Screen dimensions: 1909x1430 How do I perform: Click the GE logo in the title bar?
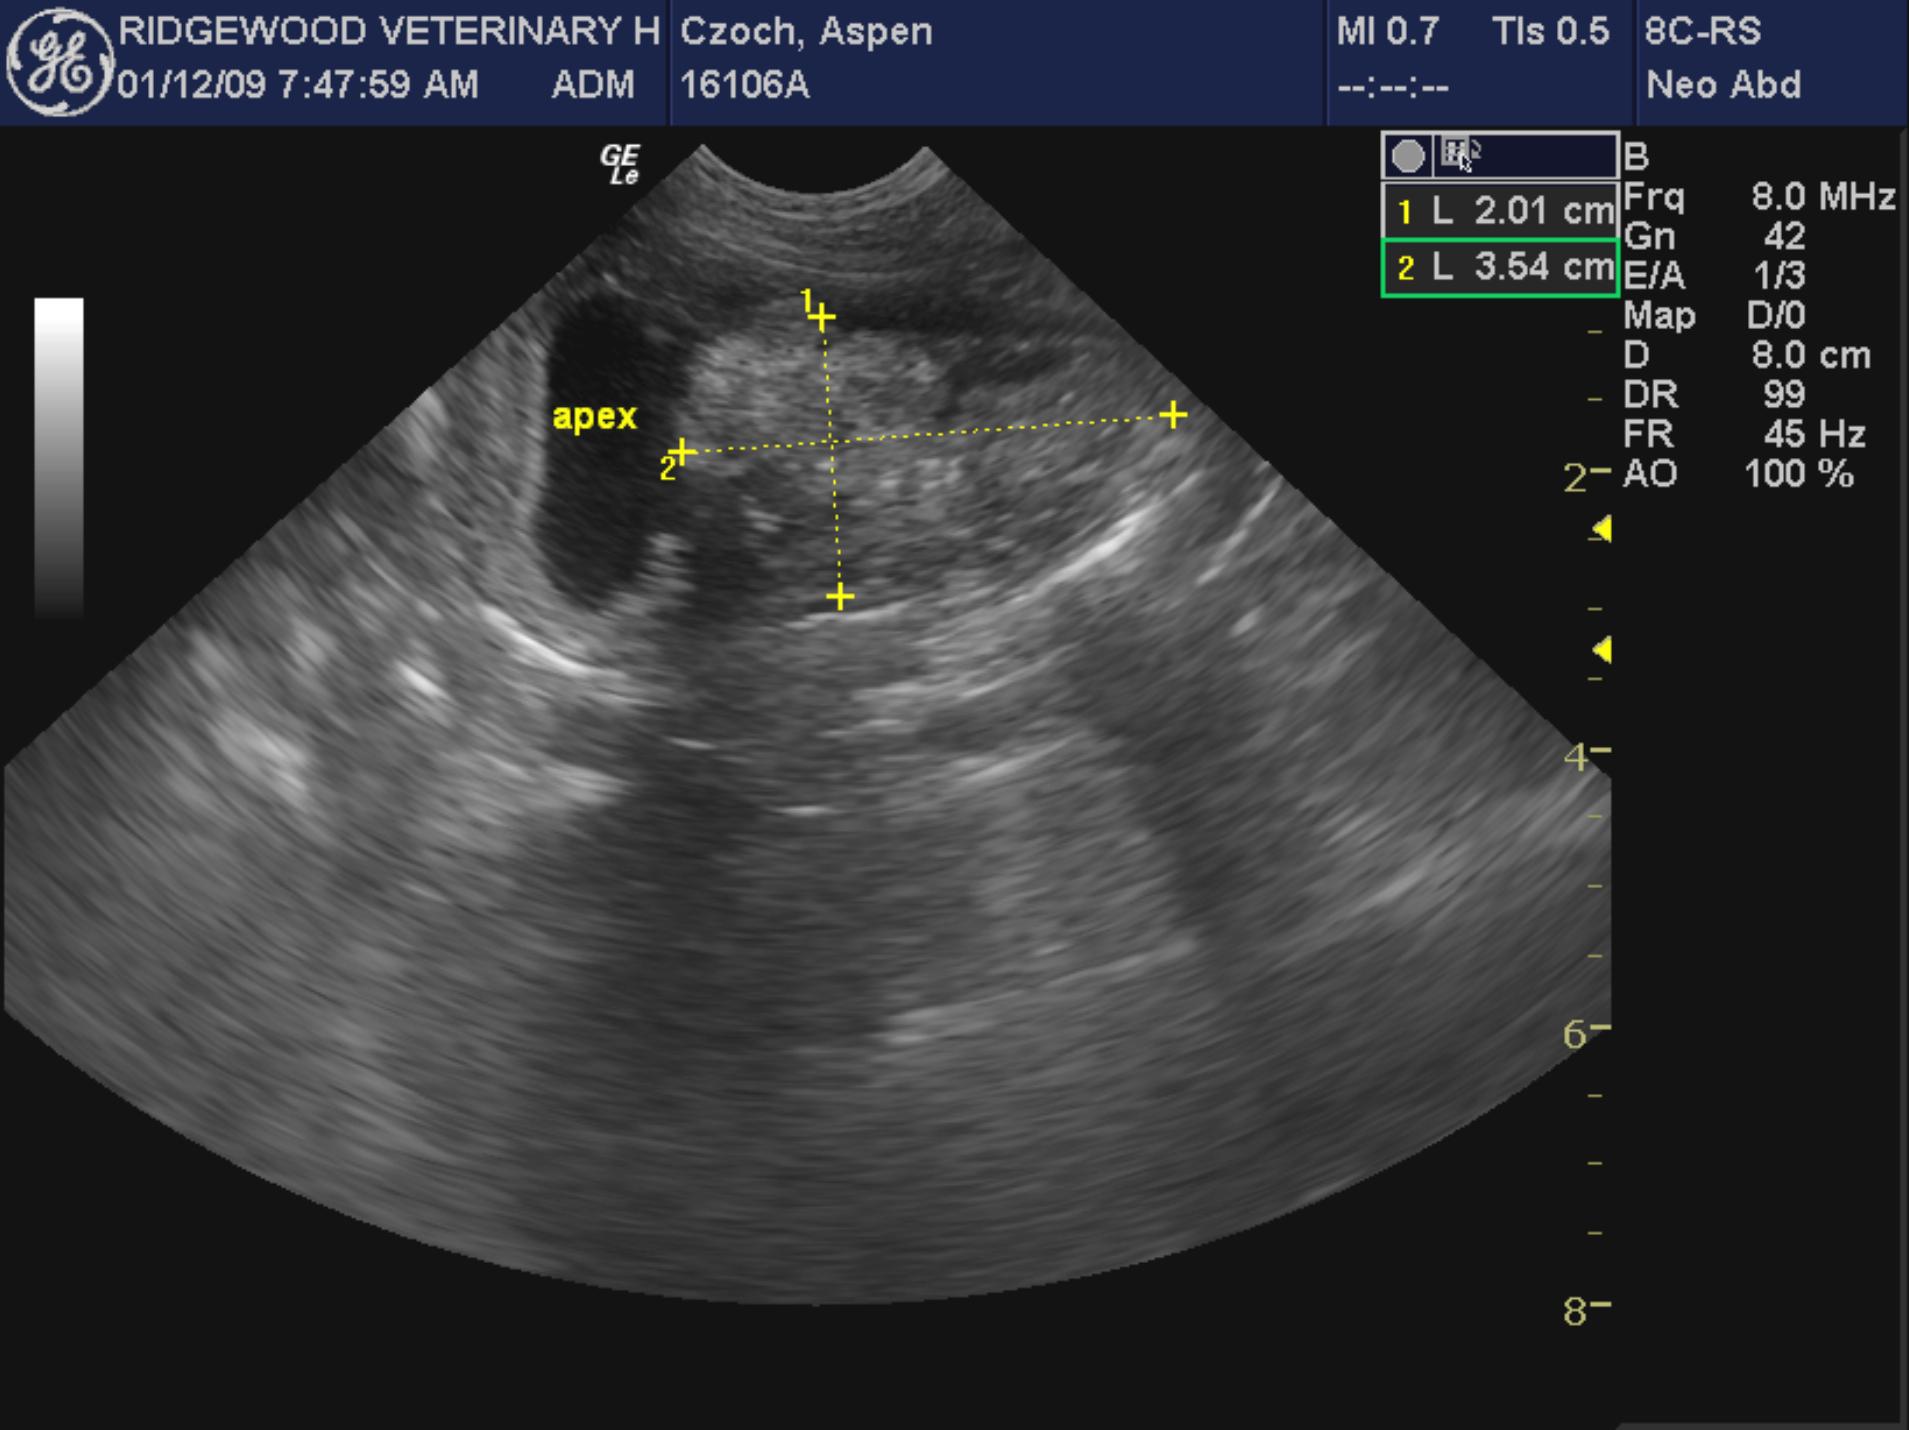[58, 62]
